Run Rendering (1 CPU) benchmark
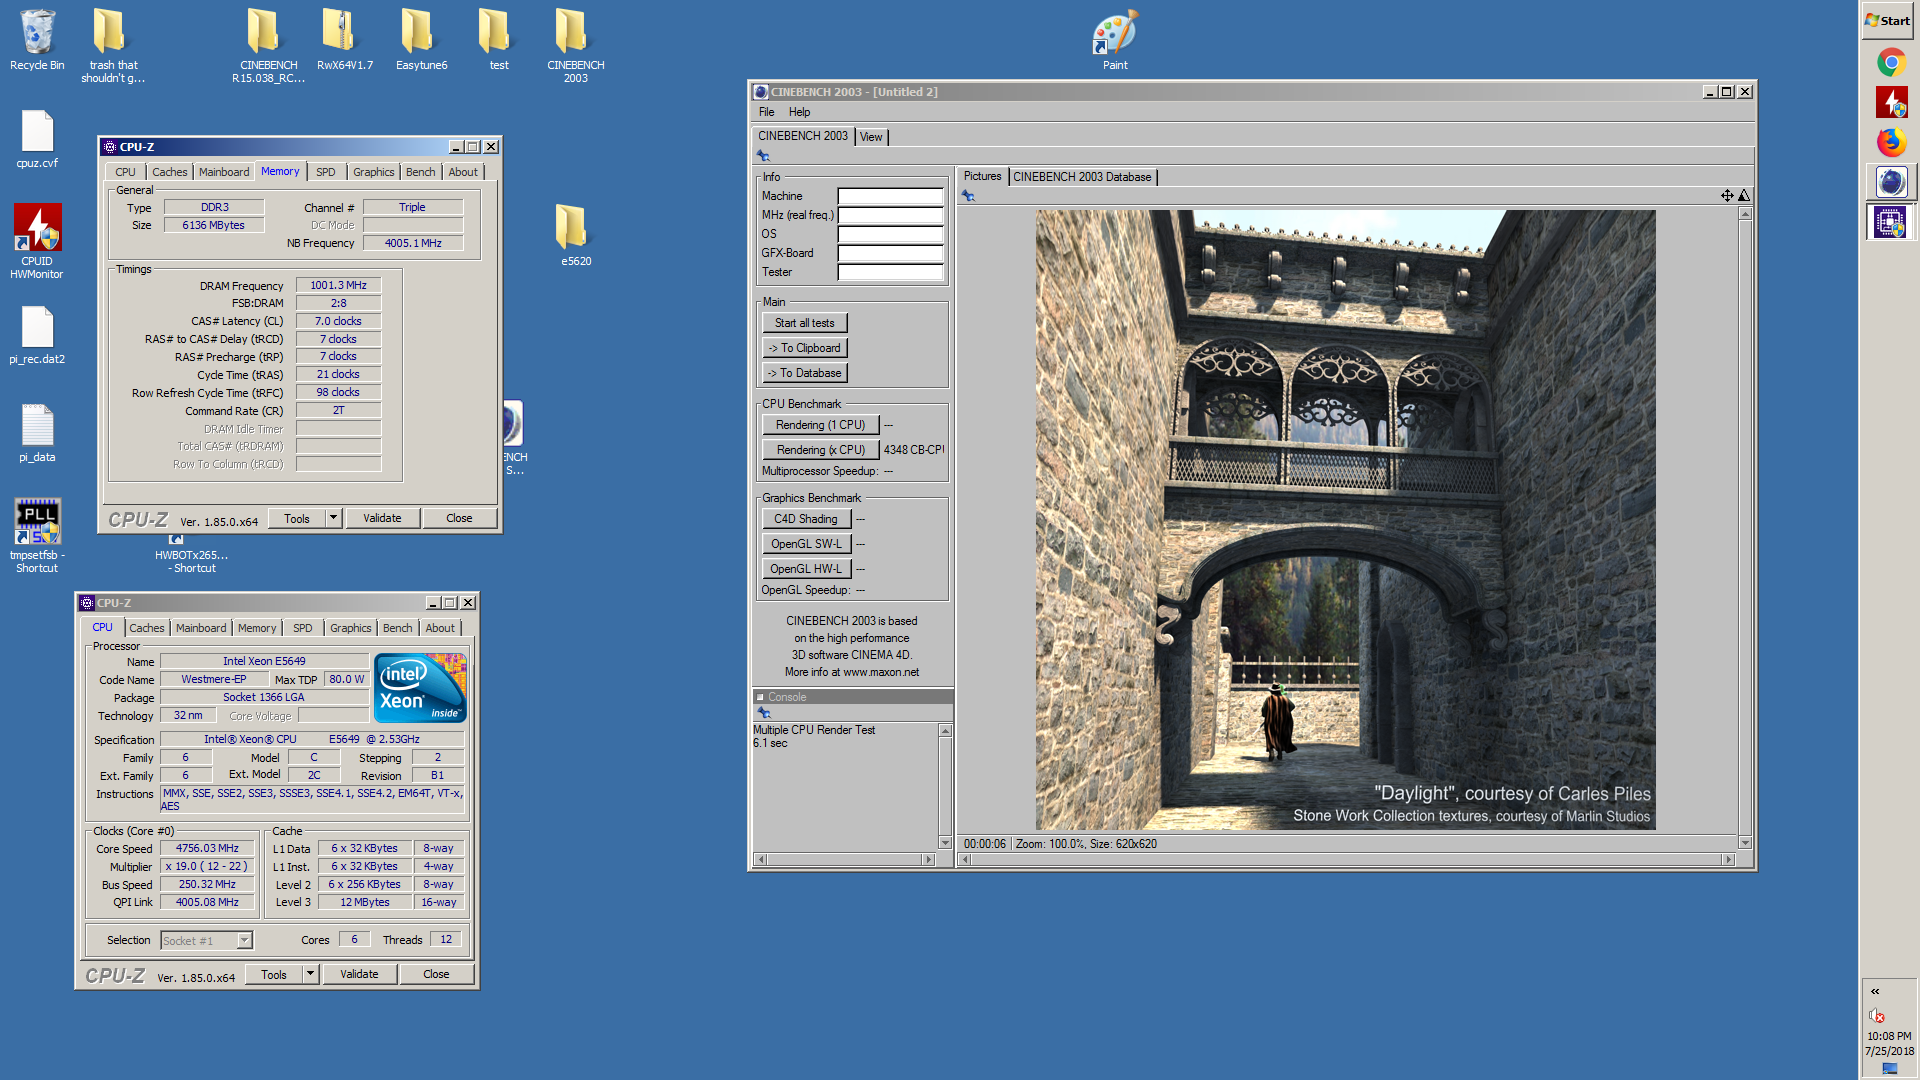 click(820, 425)
